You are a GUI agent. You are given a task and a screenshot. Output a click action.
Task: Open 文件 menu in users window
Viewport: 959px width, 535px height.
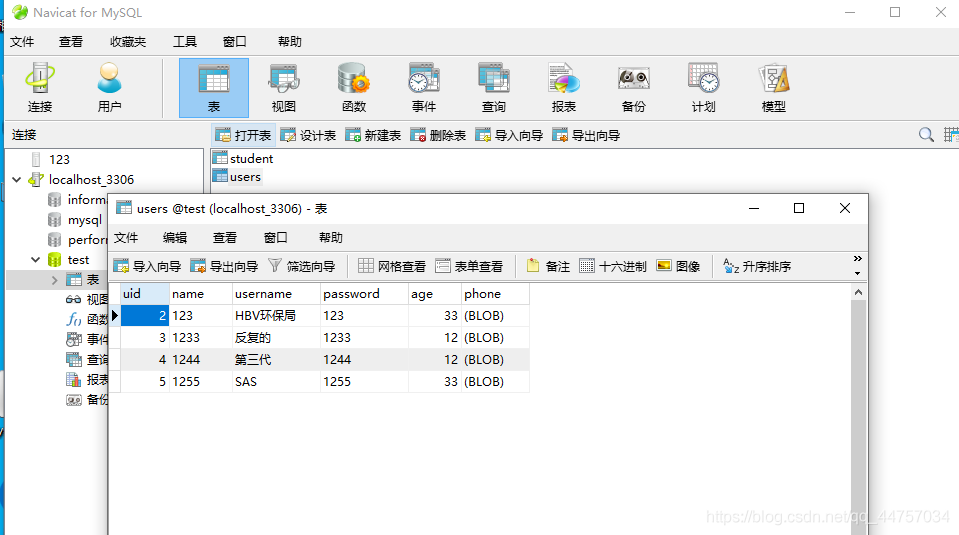click(126, 237)
